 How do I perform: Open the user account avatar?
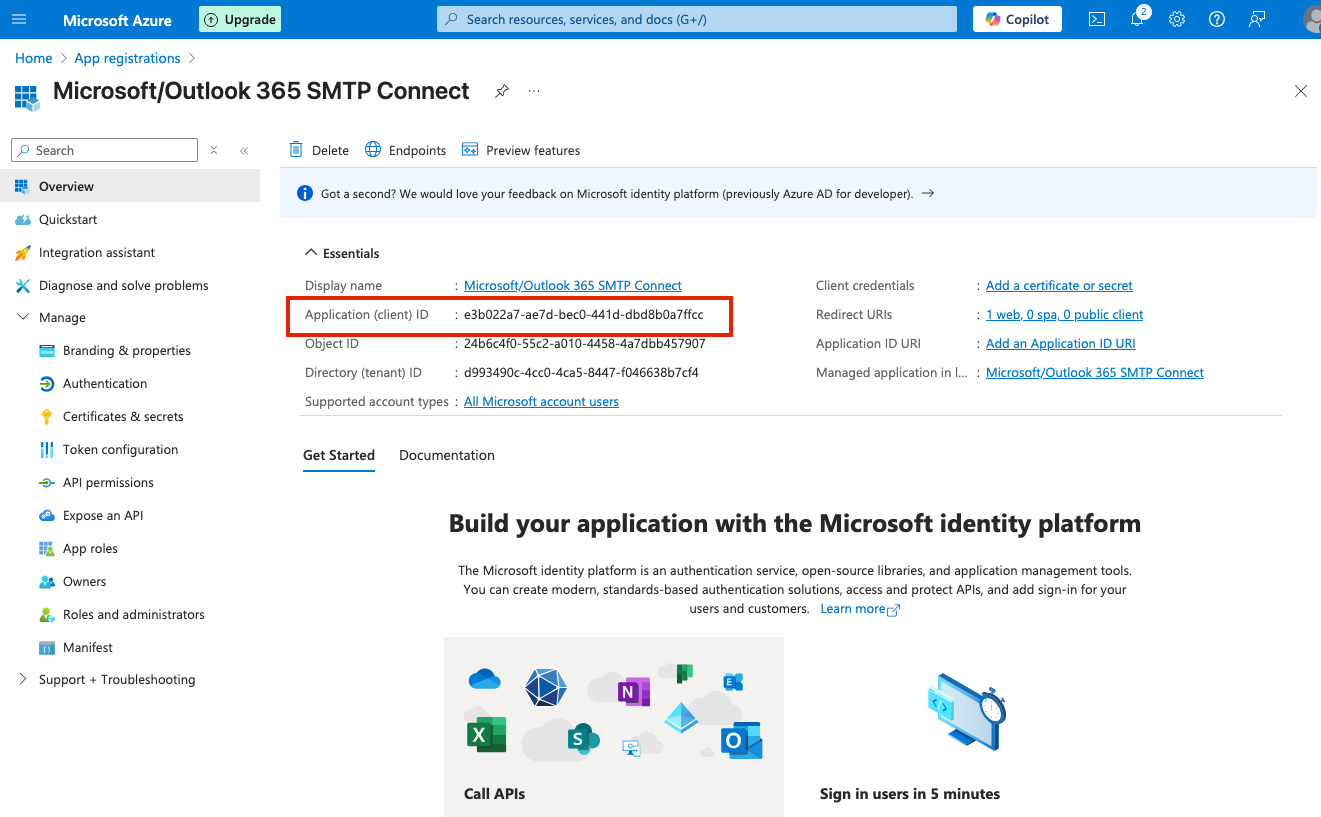(x=1311, y=19)
